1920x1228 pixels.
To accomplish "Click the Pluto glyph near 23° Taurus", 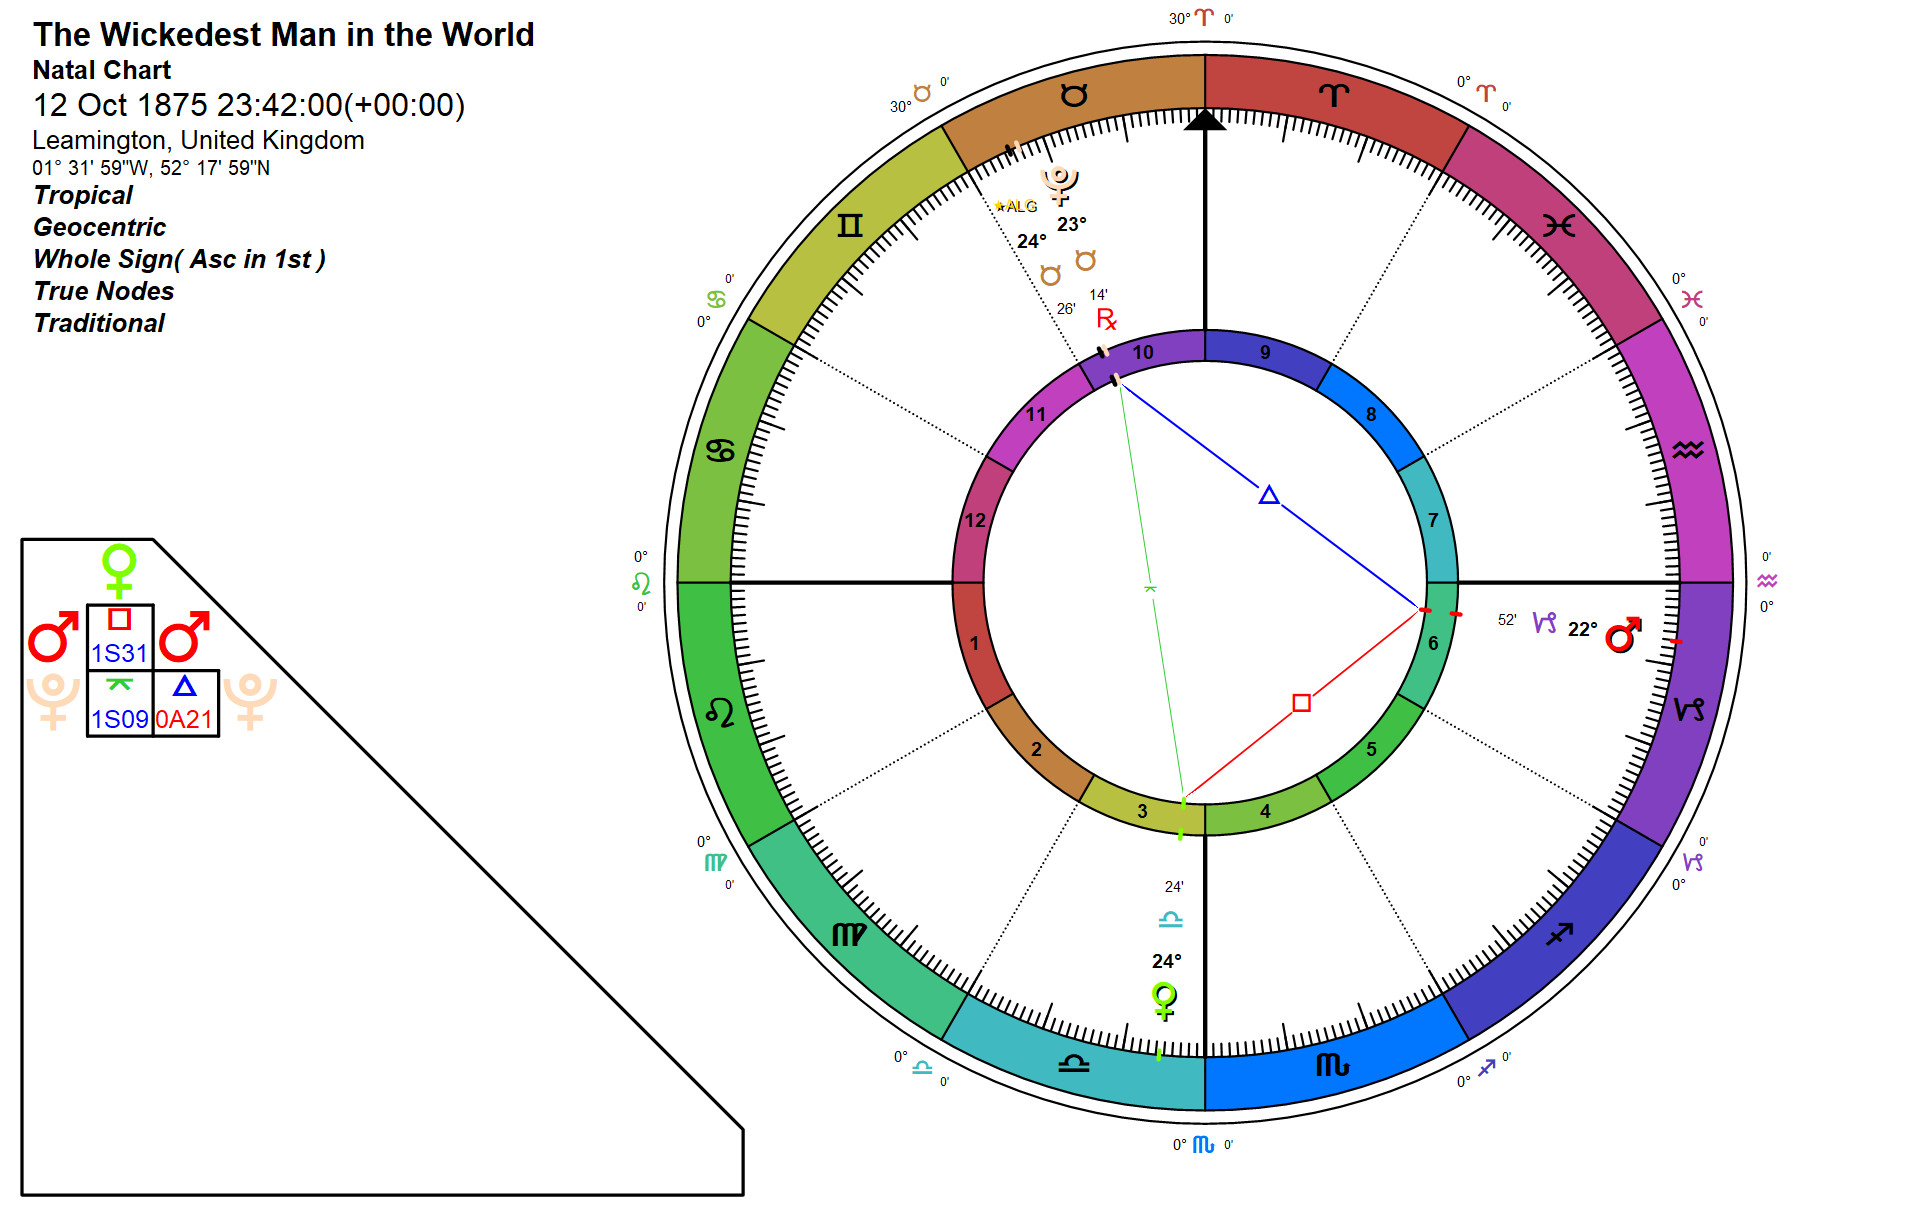I will coord(1059,185).
